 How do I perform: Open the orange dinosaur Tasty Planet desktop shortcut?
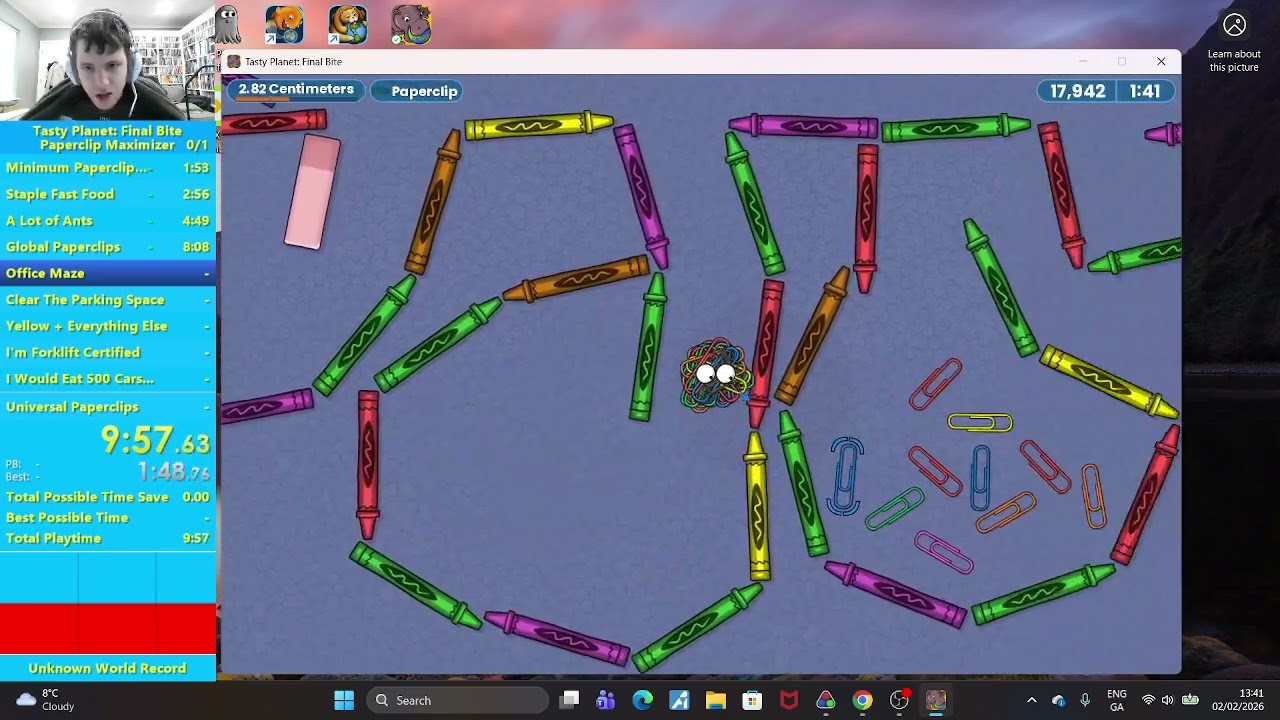pyautogui.click(x=284, y=25)
